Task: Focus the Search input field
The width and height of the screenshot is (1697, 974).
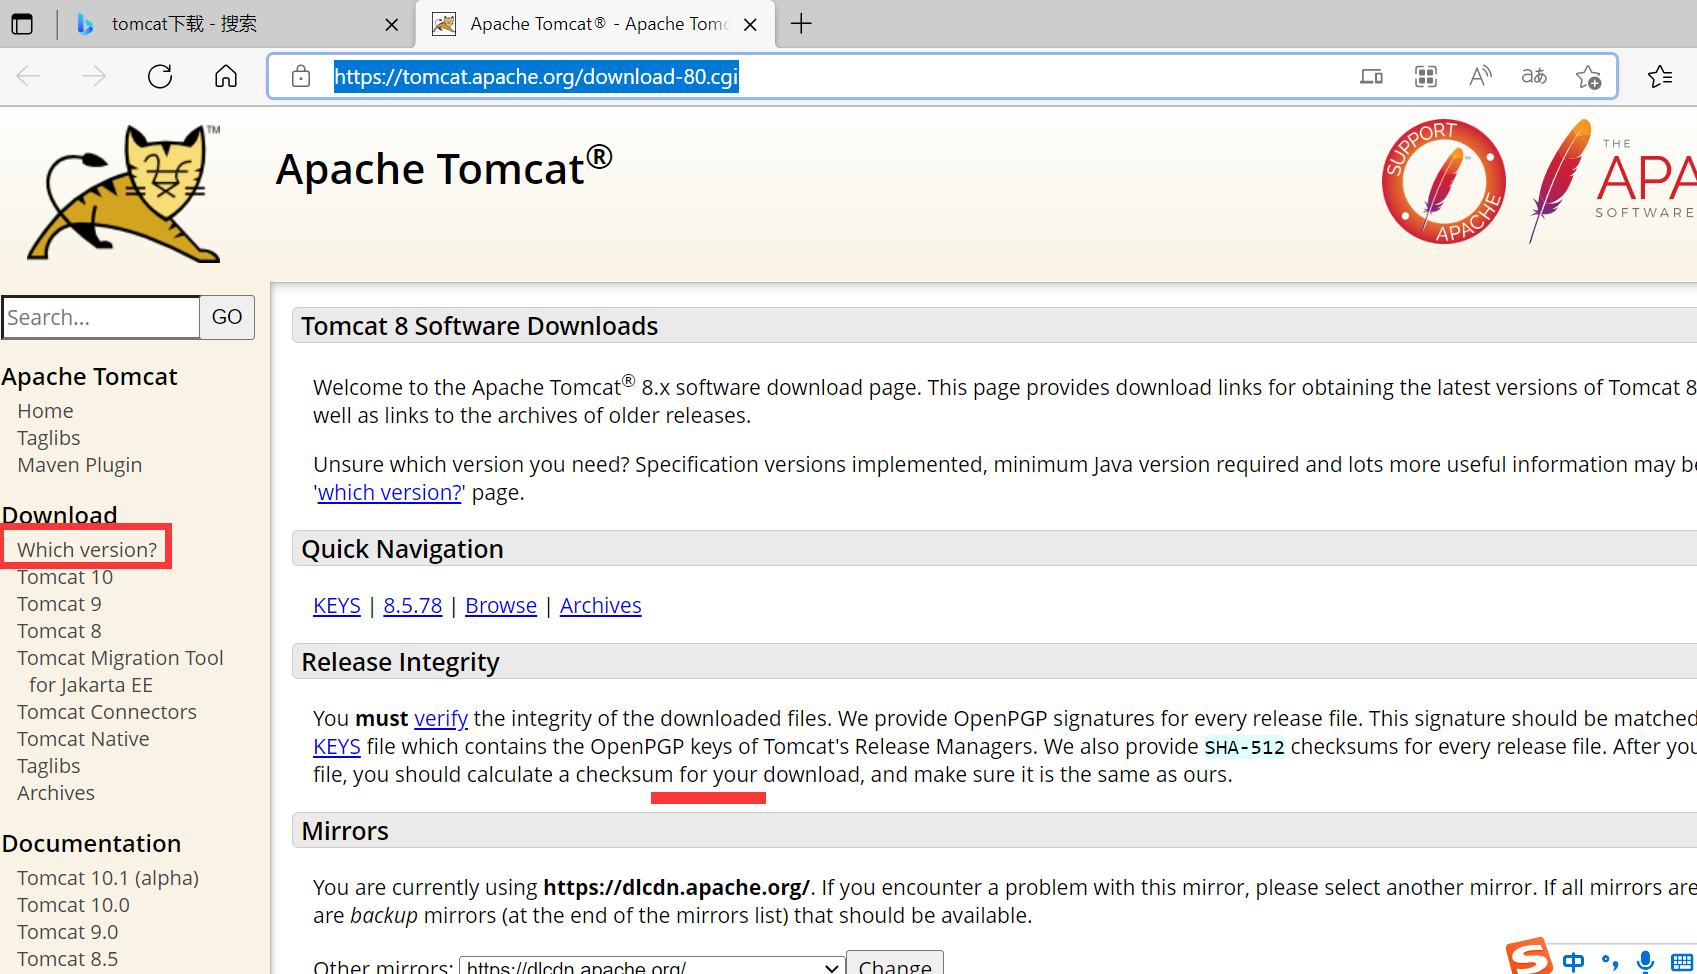Action: tap(101, 317)
